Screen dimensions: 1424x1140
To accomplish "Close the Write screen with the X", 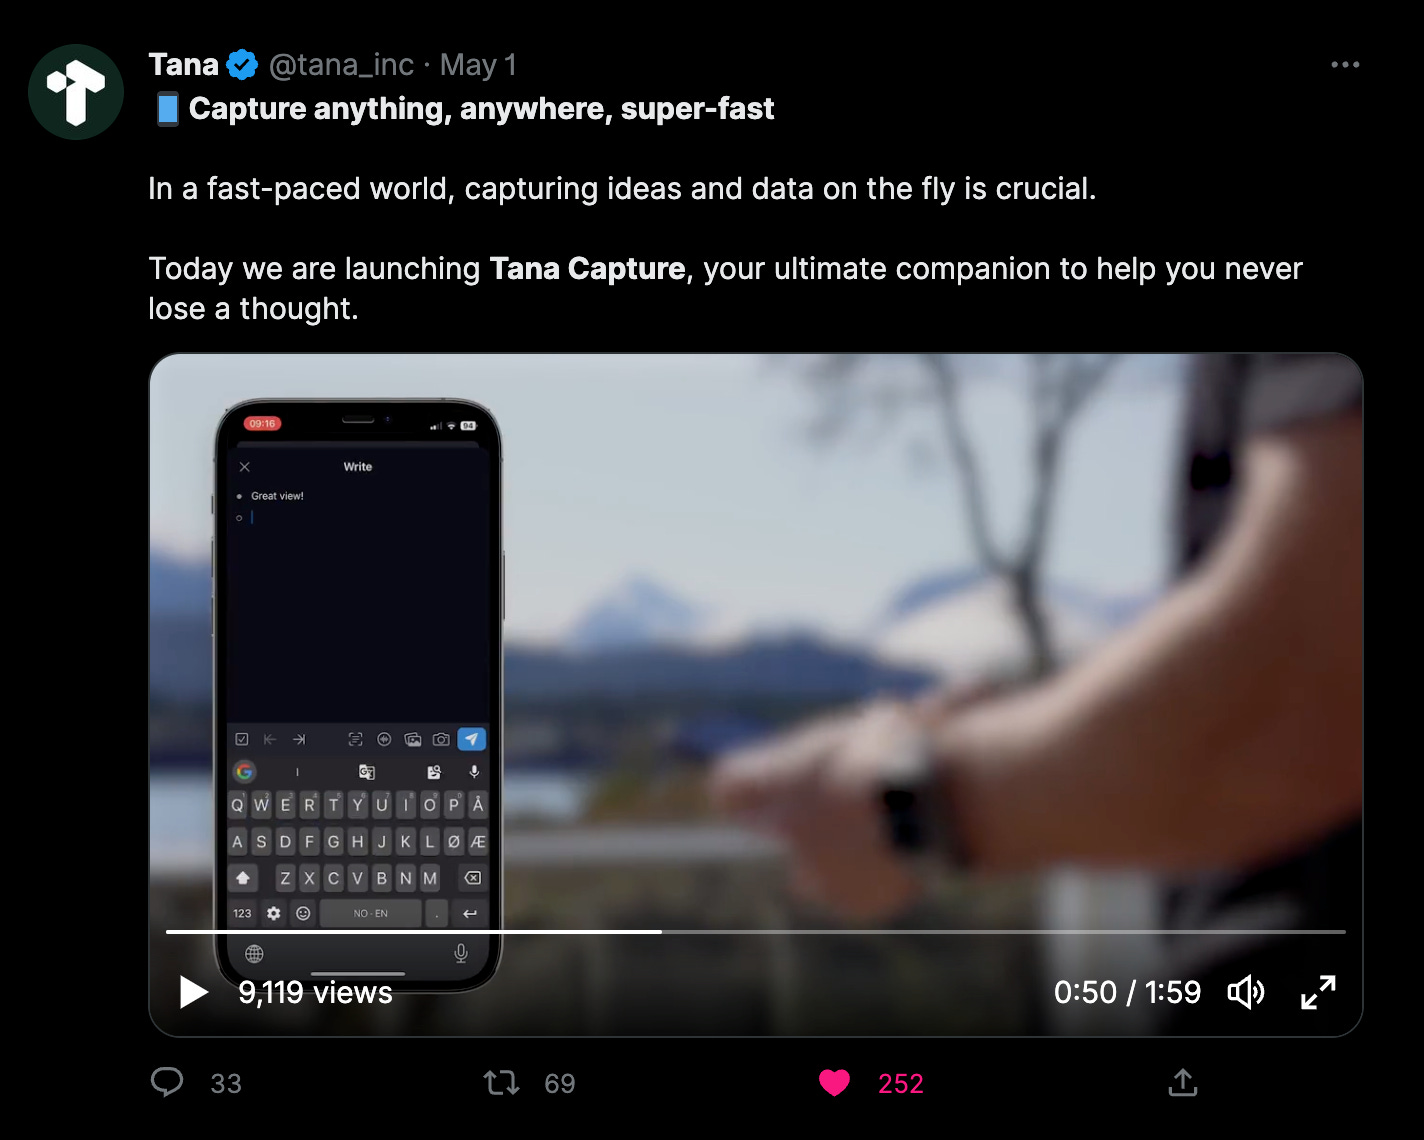I will [245, 467].
